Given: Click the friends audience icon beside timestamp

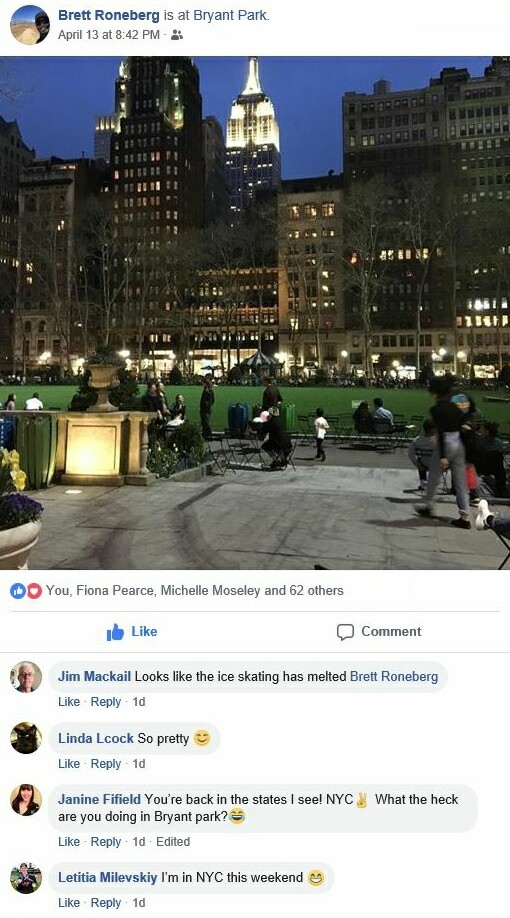Looking at the screenshot, I should point(177,35).
